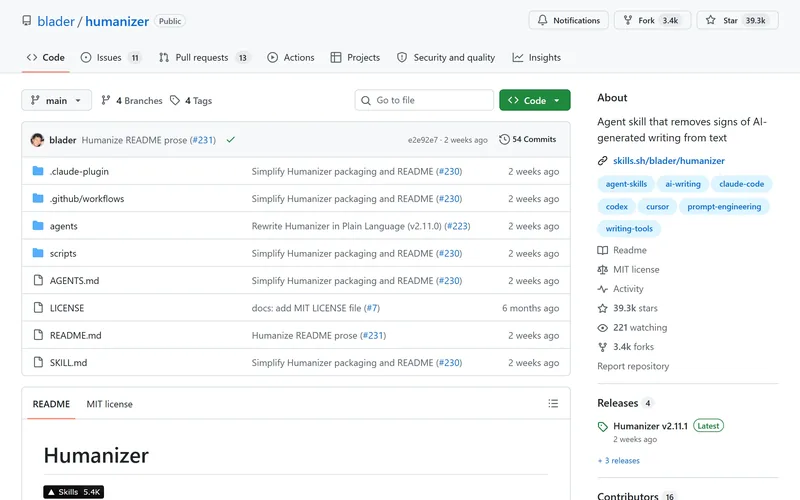
Task: Open skills.sh/blader/humanizer link
Action: click(669, 161)
